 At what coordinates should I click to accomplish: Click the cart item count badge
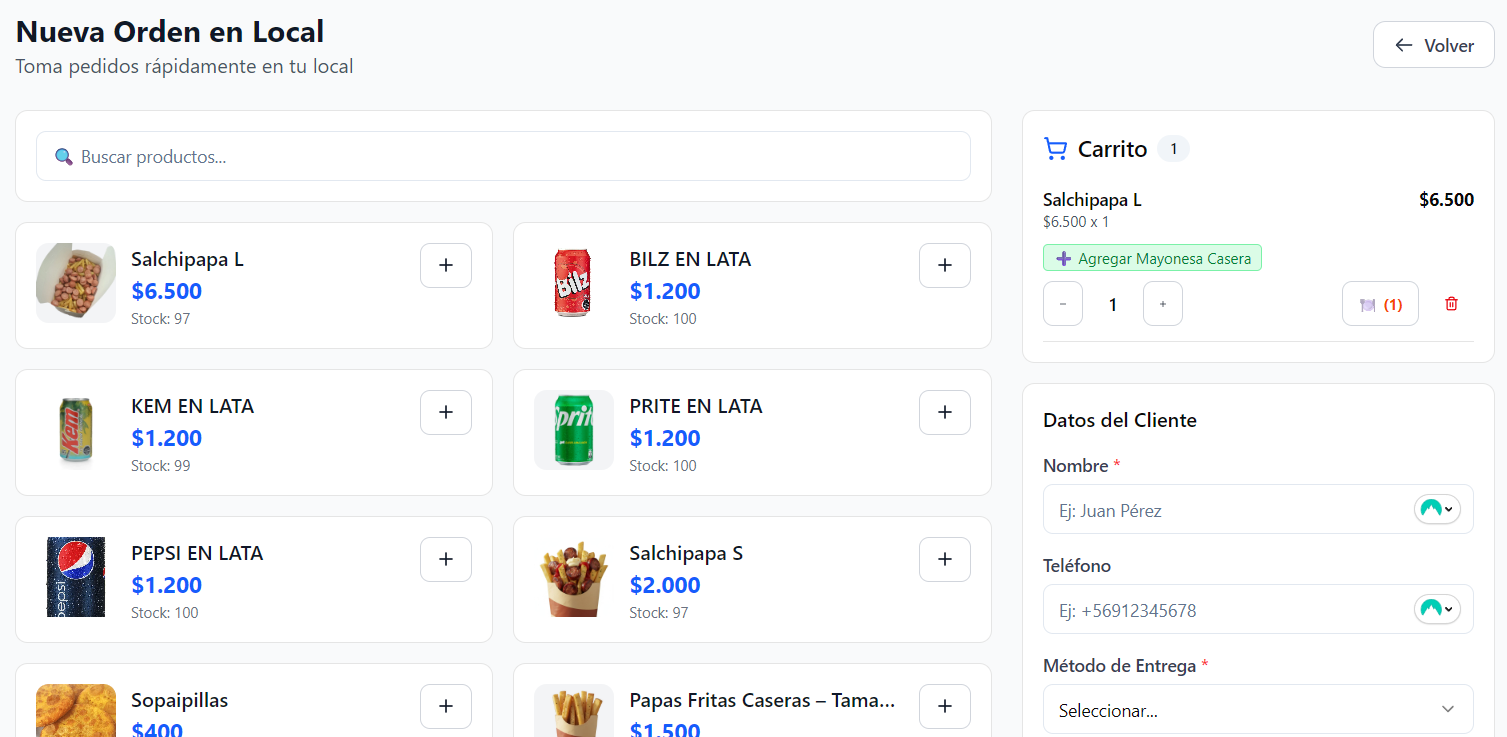1174,148
